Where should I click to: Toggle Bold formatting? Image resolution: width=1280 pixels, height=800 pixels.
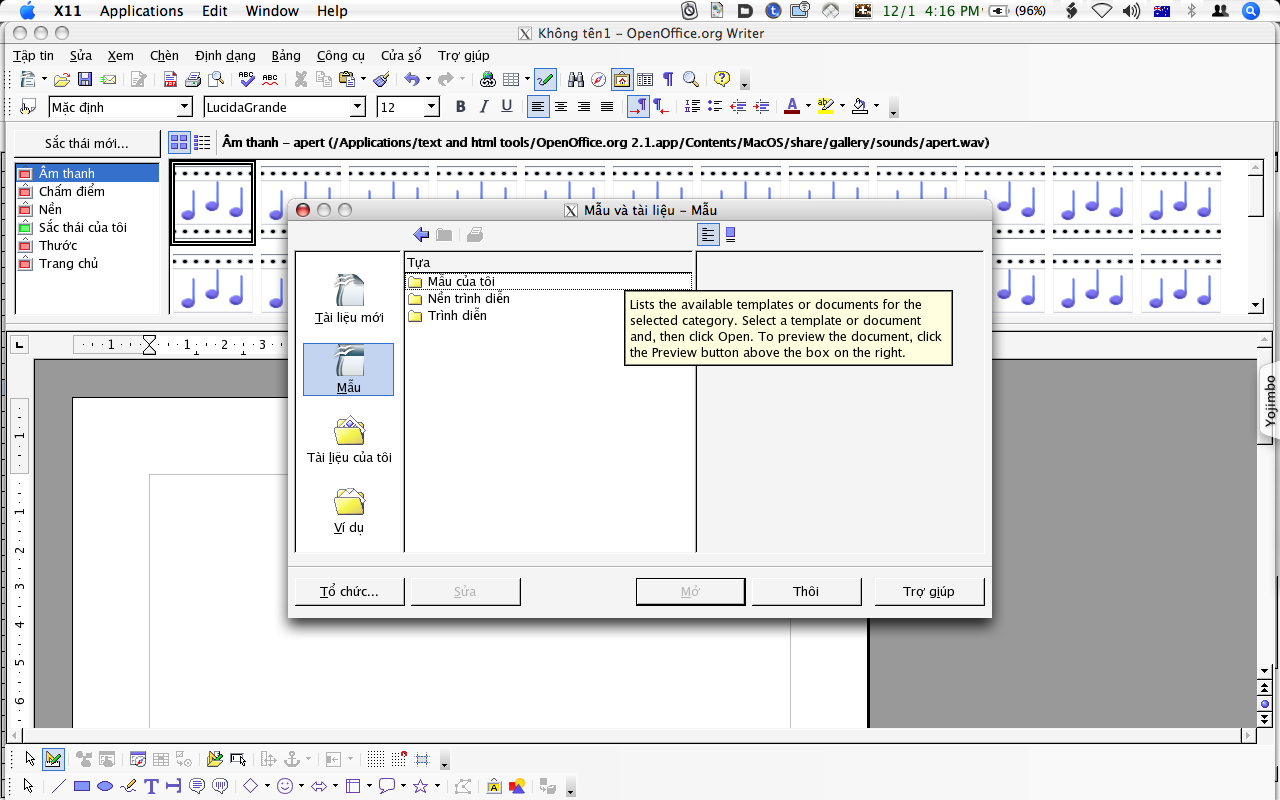coord(461,107)
